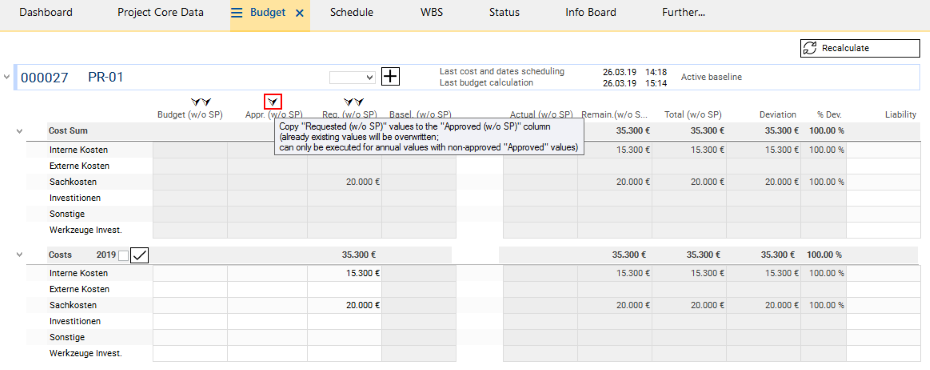Click the checkmark approve icon beside 2019
Image resolution: width=930 pixels, height=370 pixels.
click(x=140, y=255)
